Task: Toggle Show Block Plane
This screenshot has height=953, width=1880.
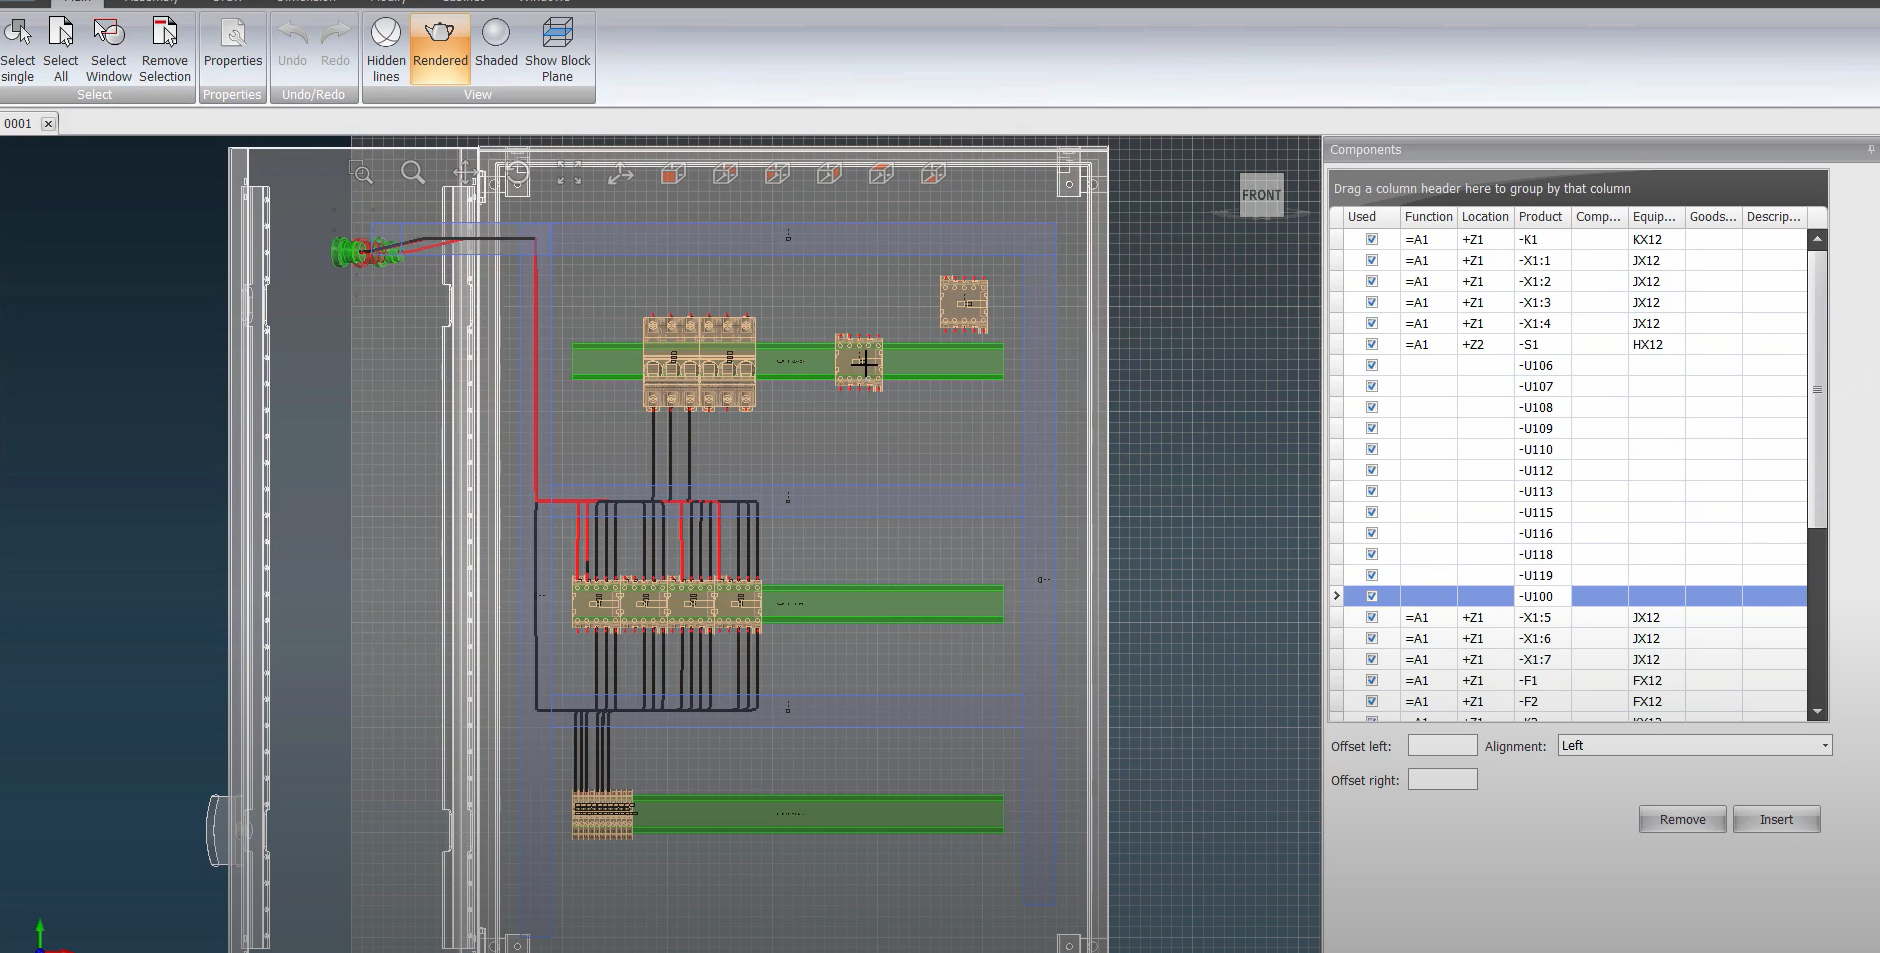Action: [557, 50]
